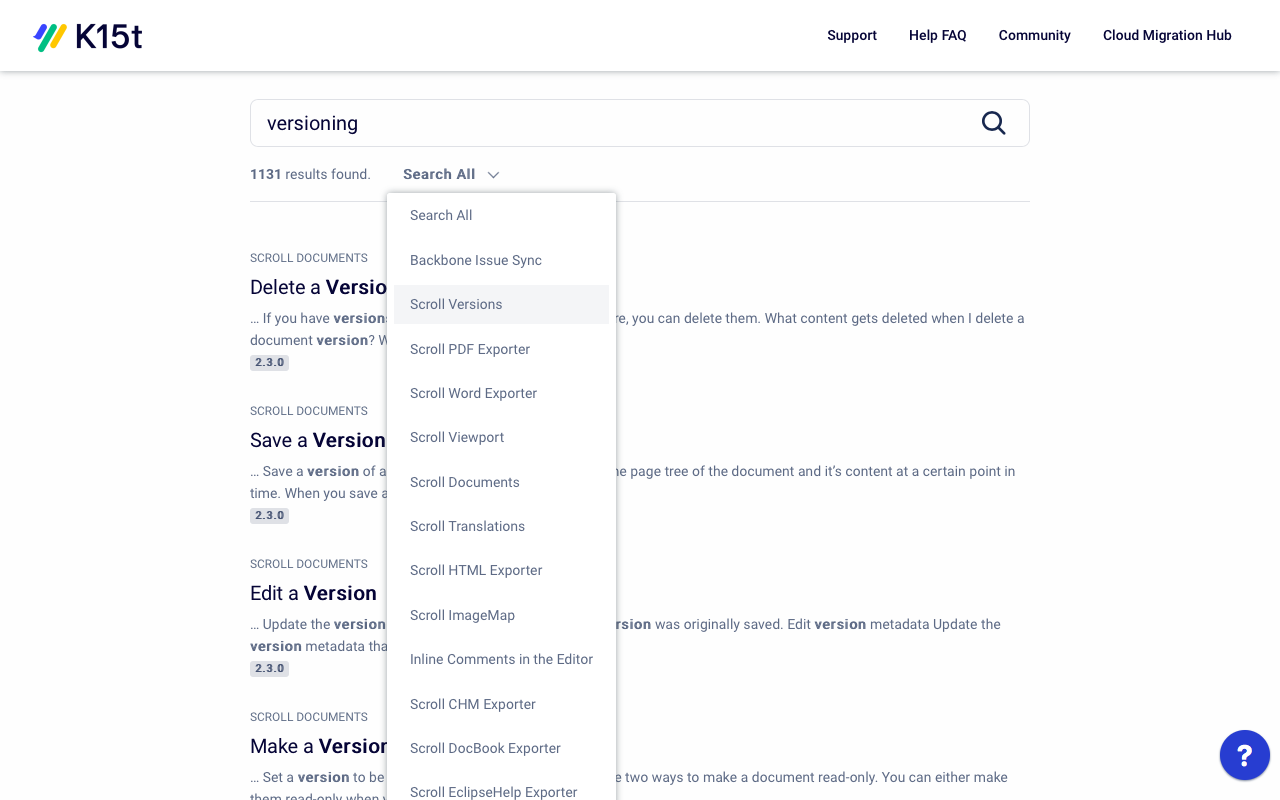
Task: Choose Search All from the filter list
Action: click(x=441, y=215)
